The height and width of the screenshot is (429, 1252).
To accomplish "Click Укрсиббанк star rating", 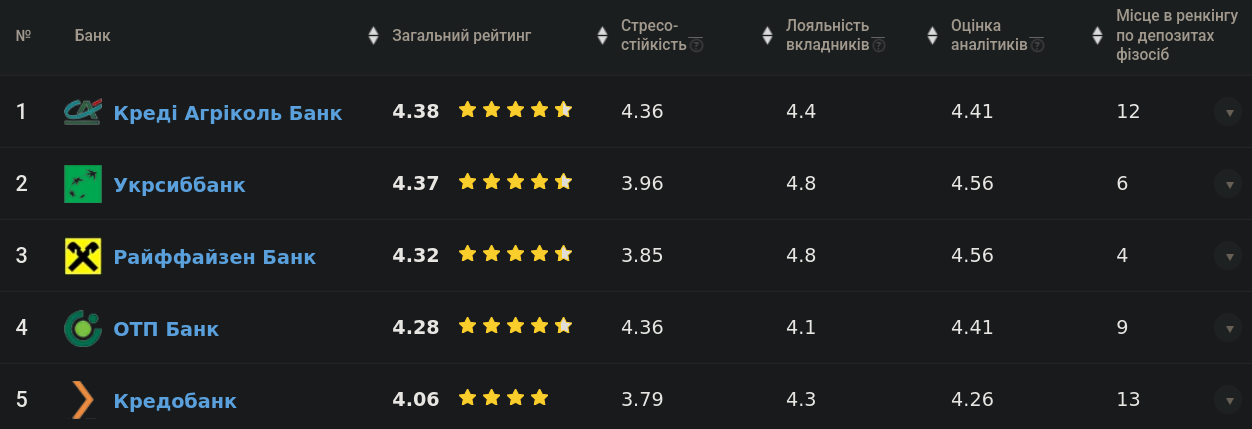I will click(x=515, y=182).
